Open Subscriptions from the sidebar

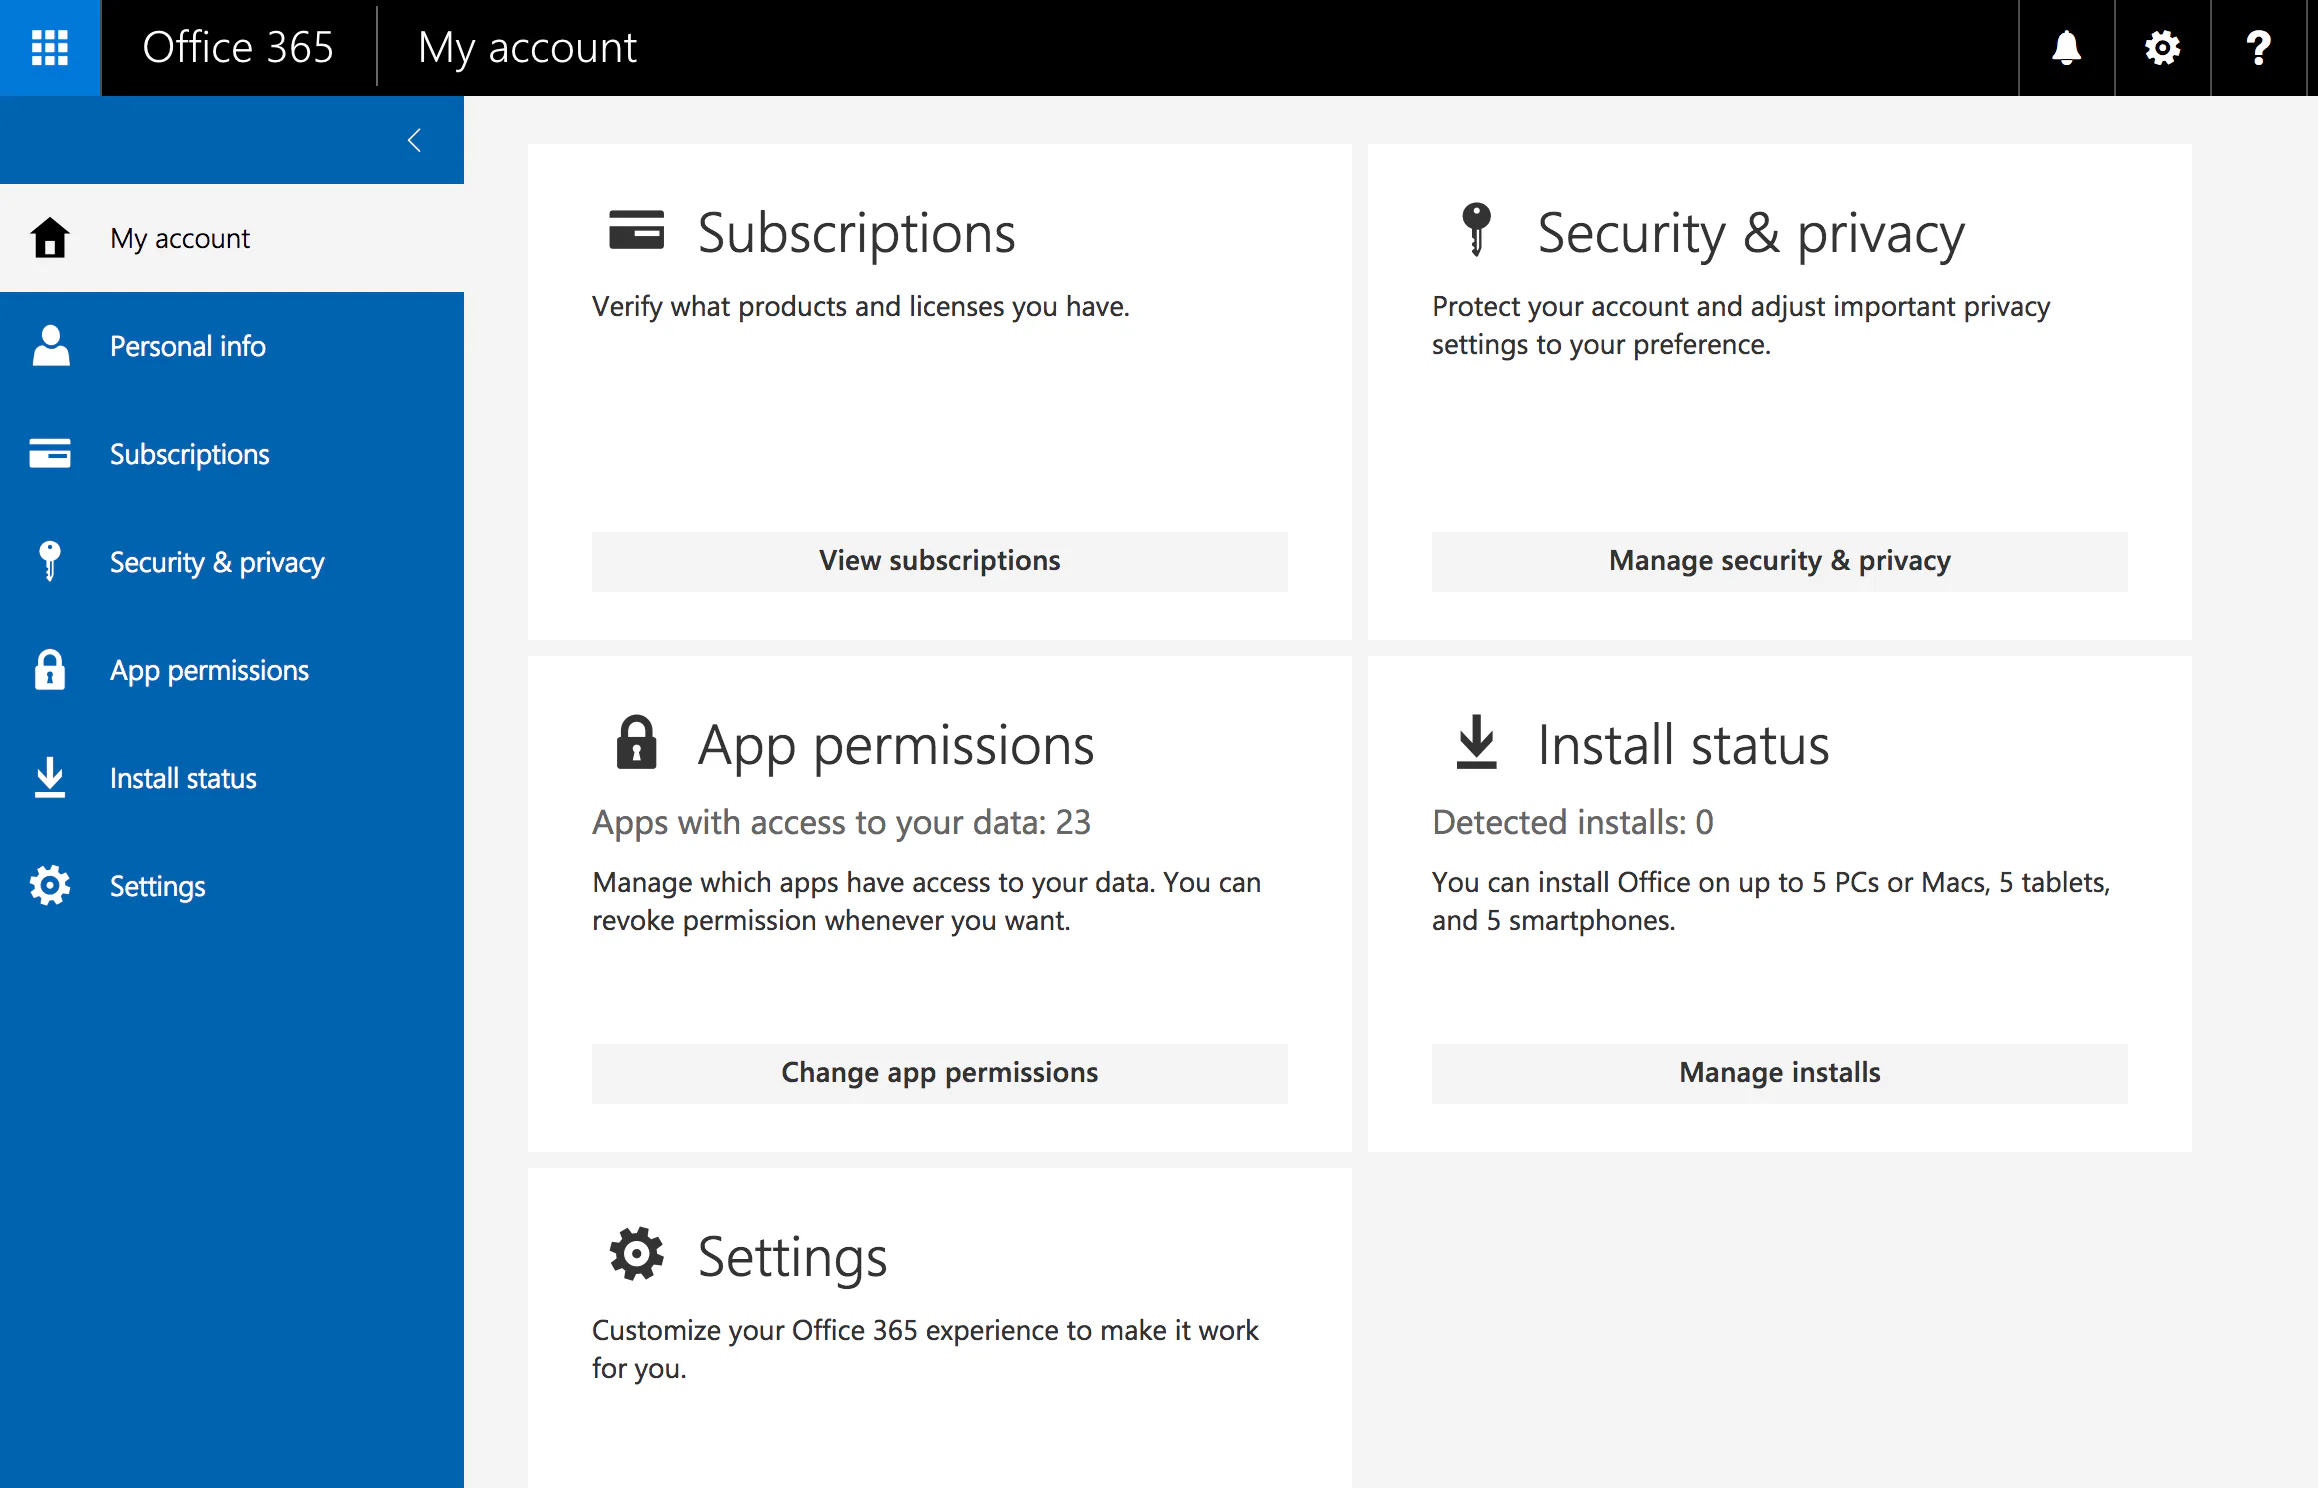pos(232,454)
